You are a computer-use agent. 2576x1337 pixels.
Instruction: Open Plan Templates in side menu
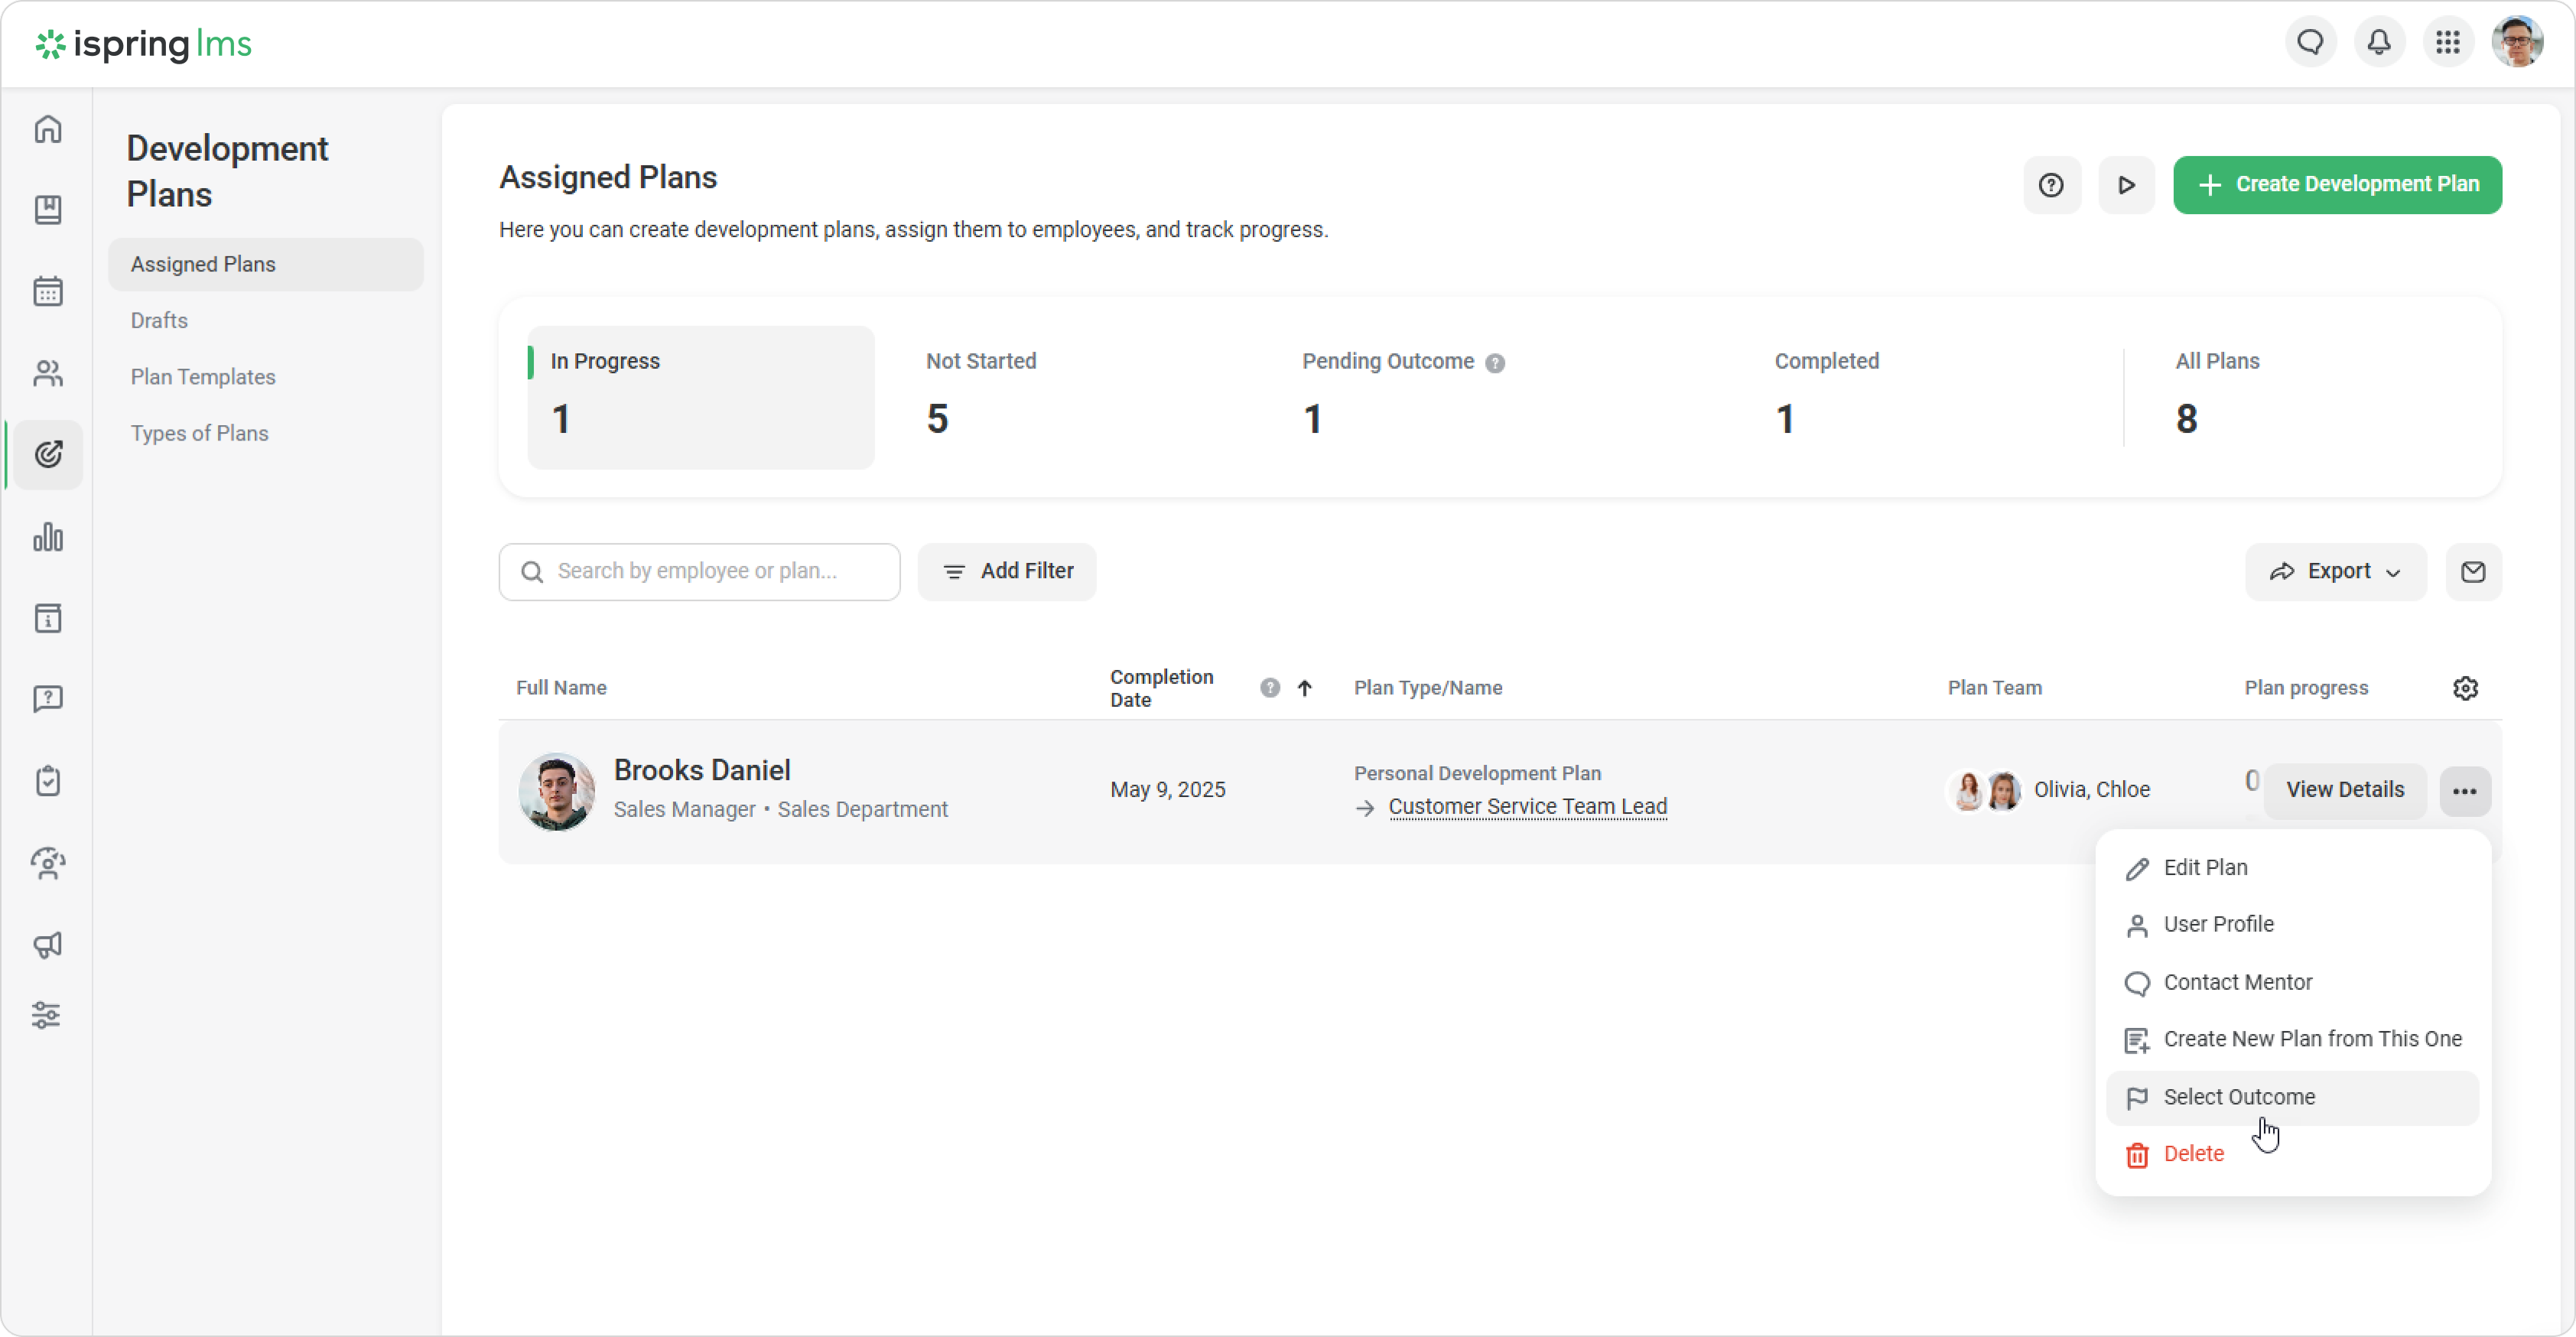coord(203,377)
